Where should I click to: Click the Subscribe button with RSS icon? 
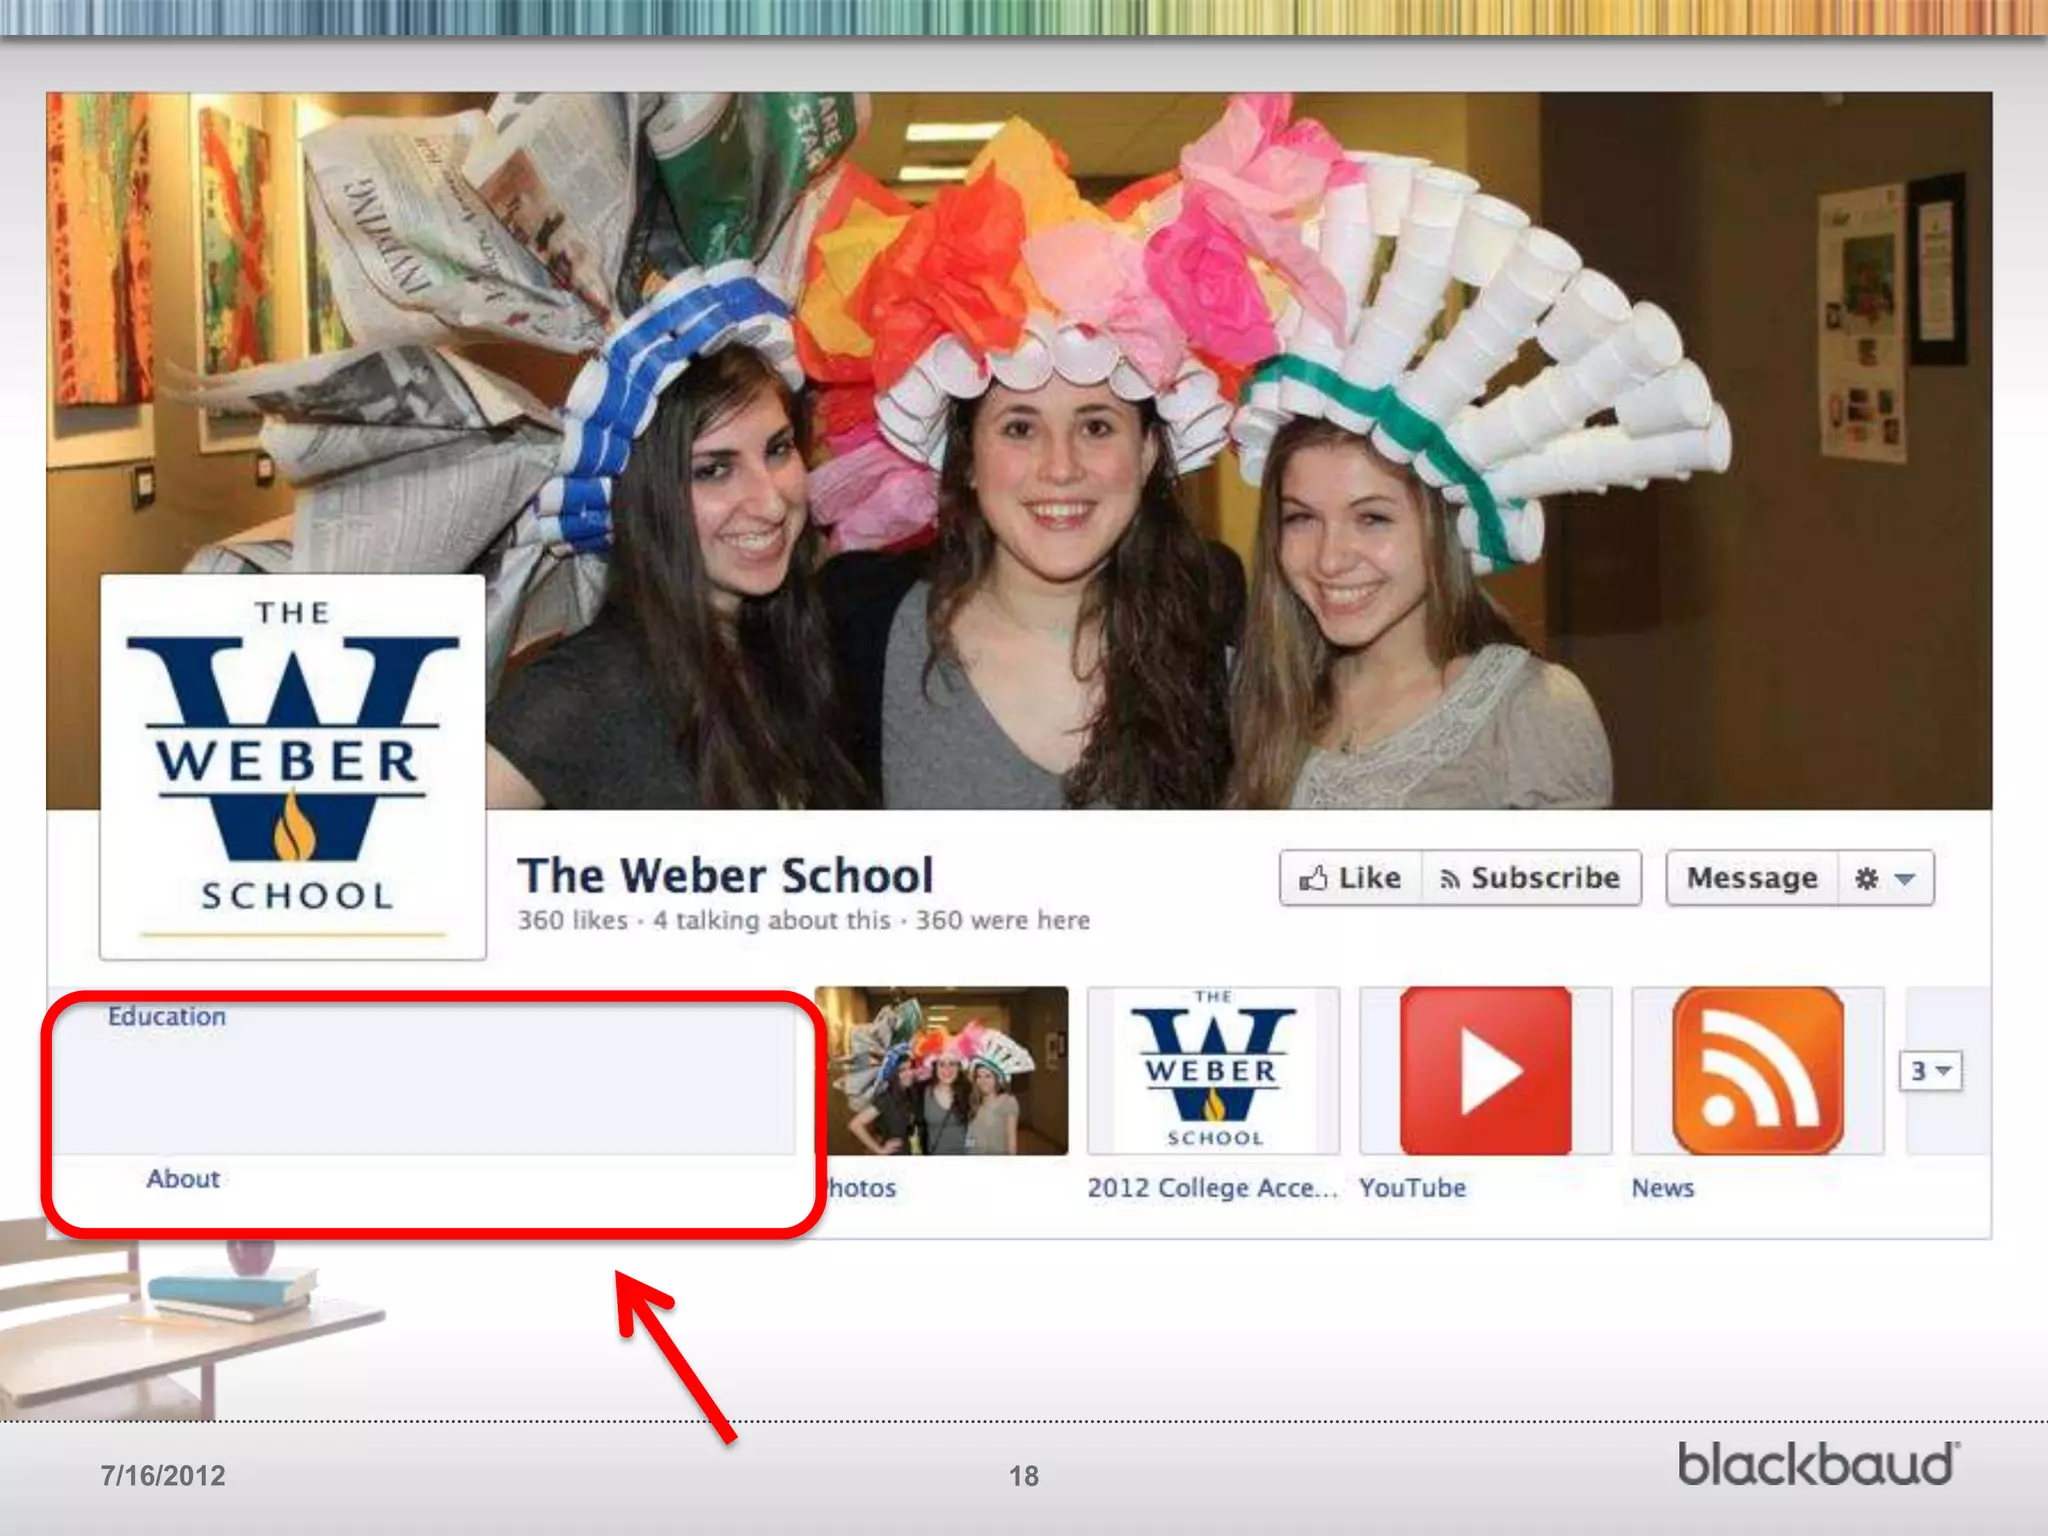click(x=1531, y=878)
